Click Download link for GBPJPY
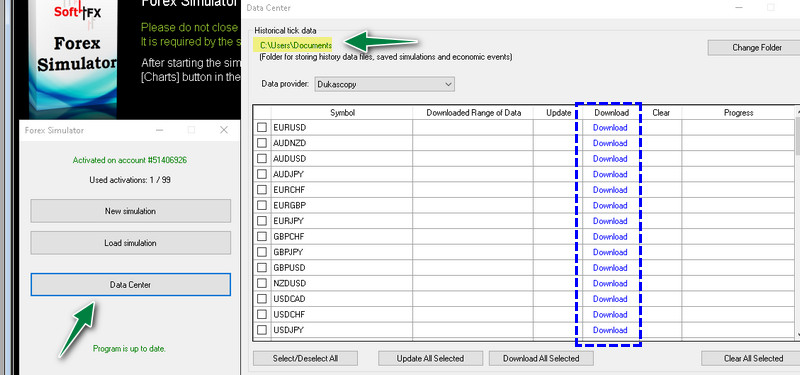800x375 pixels. coord(610,252)
